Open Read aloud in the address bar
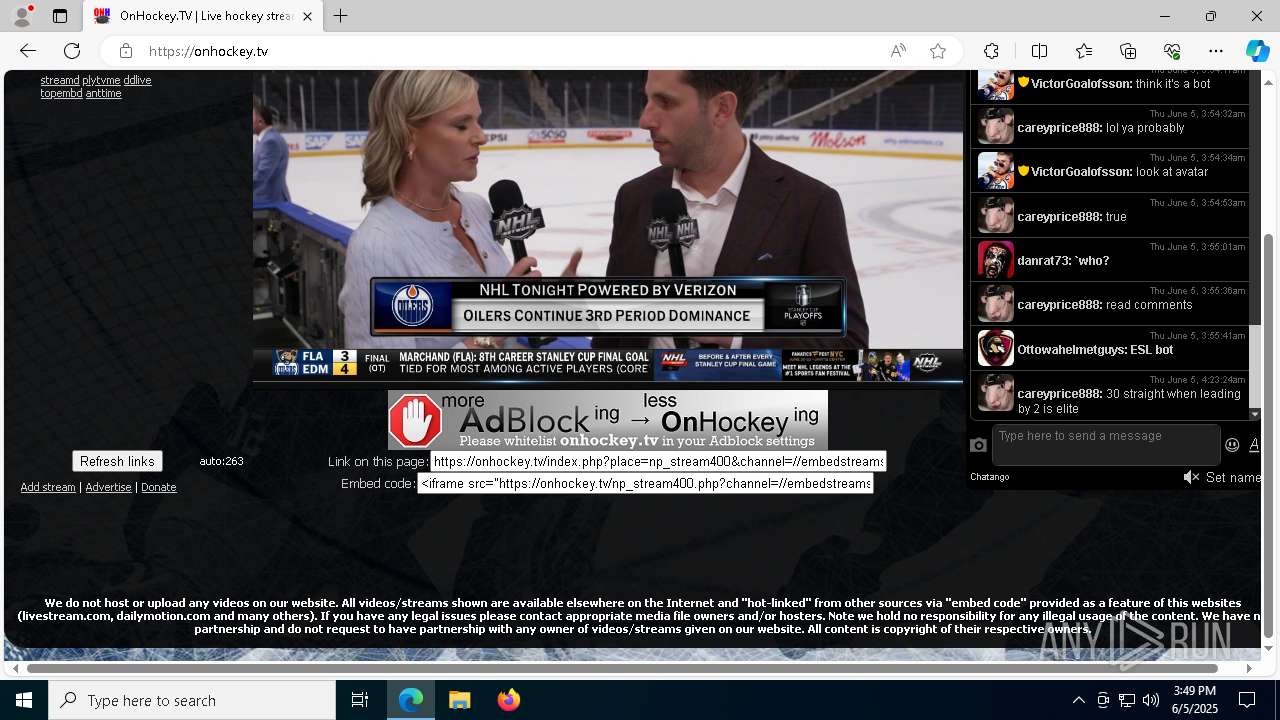The height and width of the screenshot is (720, 1280). click(898, 51)
